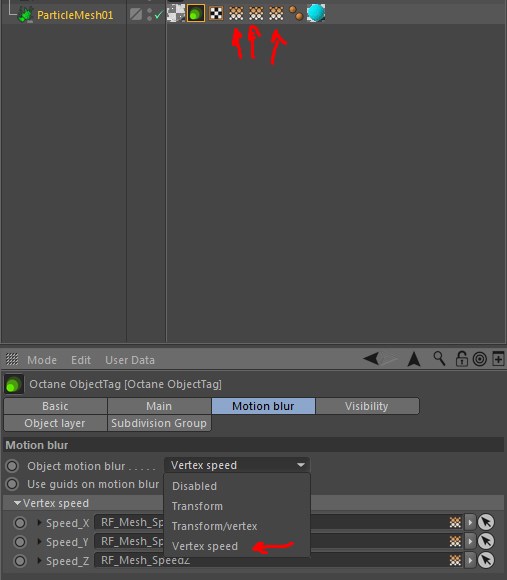Open Speed_X field arrow menu
The width and height of the screenshot is (507, 580).
click(x=470, y=522)
